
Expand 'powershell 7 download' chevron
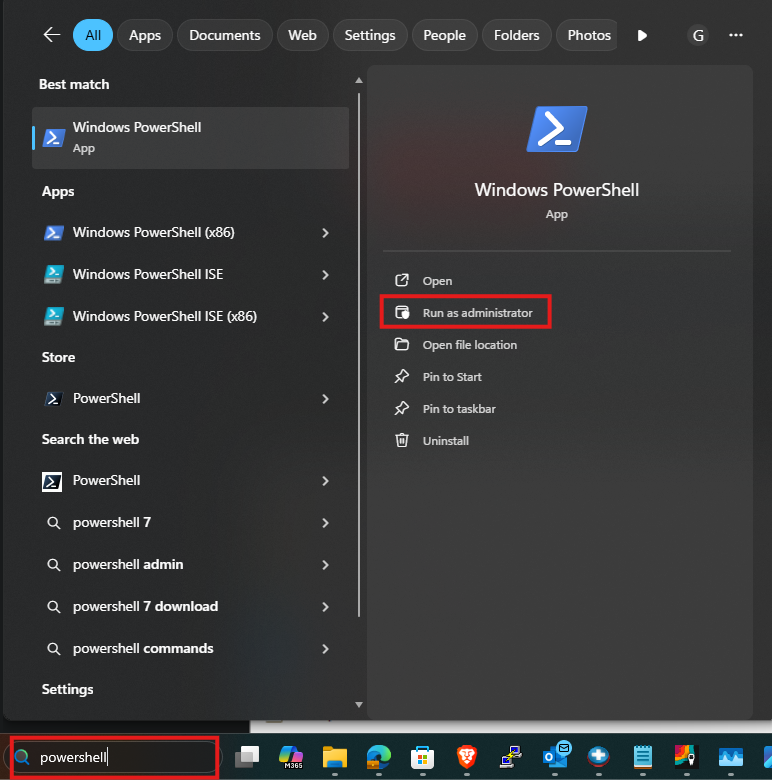tap(325, 607)
